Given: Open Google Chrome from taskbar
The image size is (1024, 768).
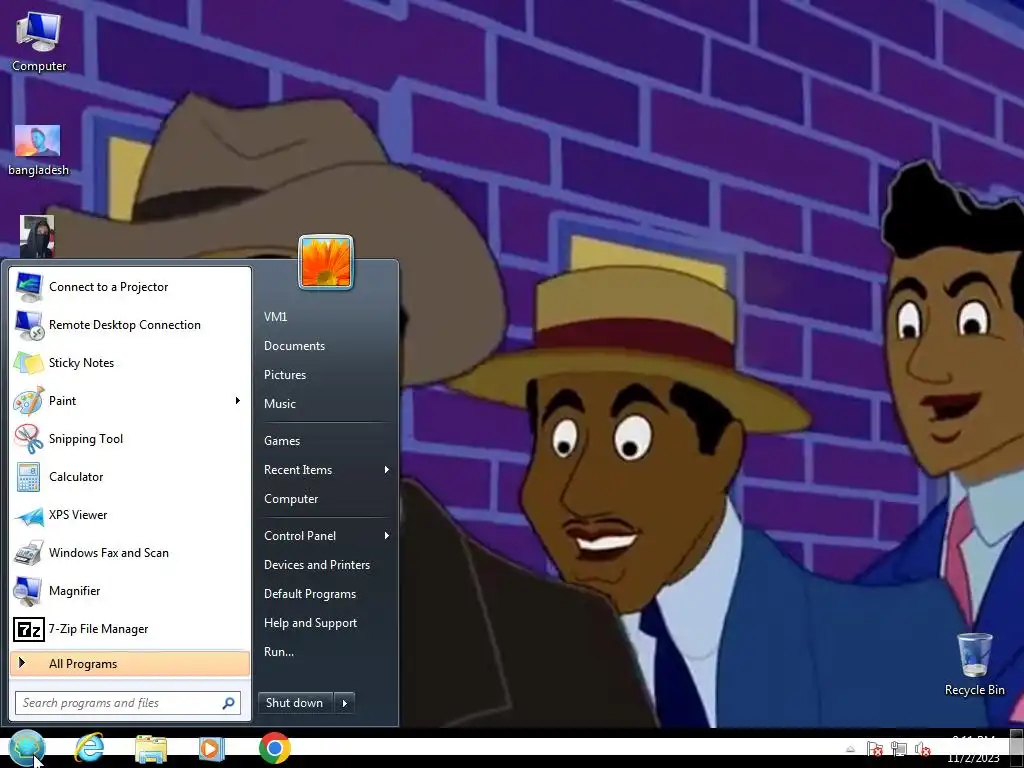Looking at the screenshot, I should tap(274, 748).
